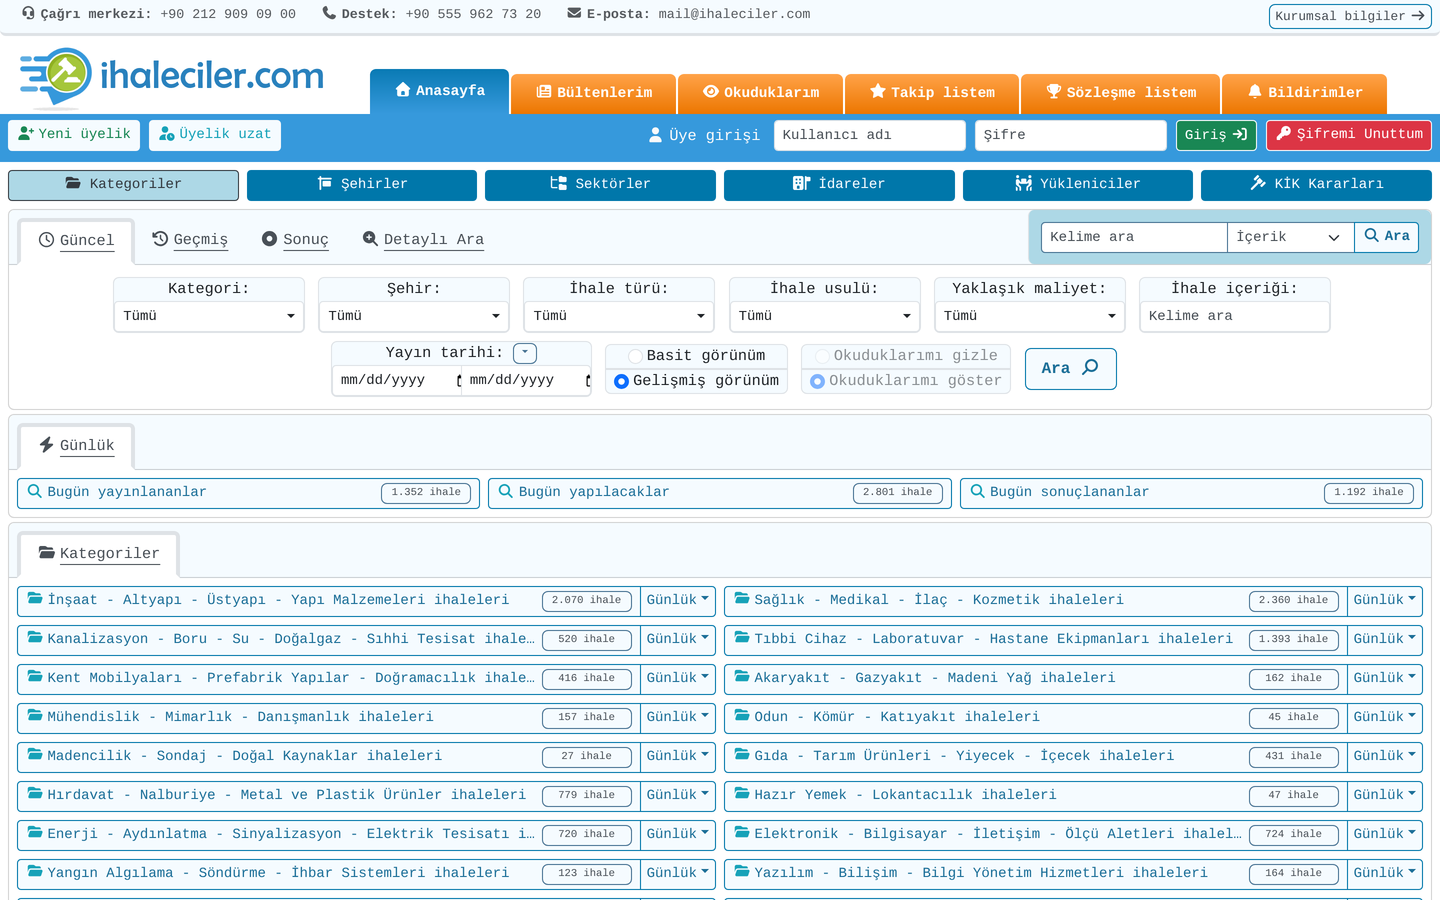Click the magnifier icon in Bugün yayınlananlar
This screenshot has height=900, width=1440.
(35, 492)
